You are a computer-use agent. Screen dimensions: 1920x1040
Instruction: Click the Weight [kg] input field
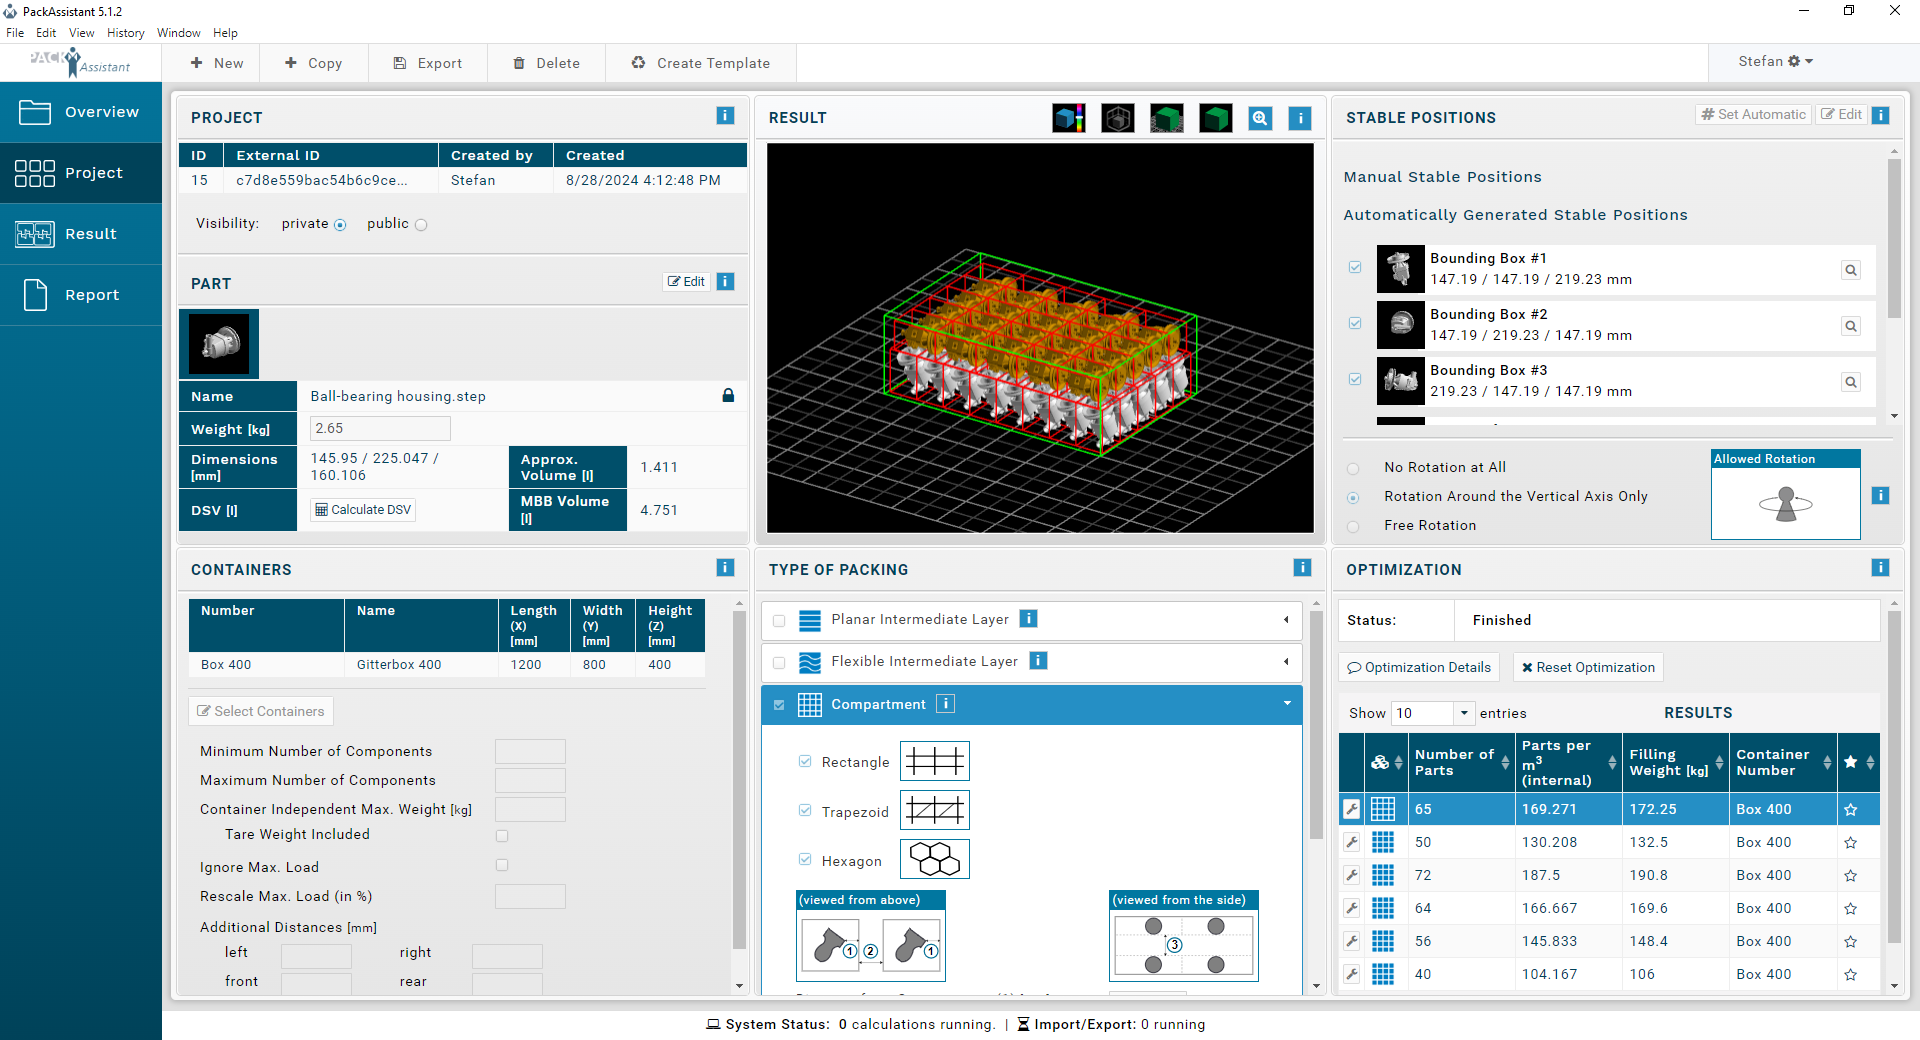click(x=380, y=429)
